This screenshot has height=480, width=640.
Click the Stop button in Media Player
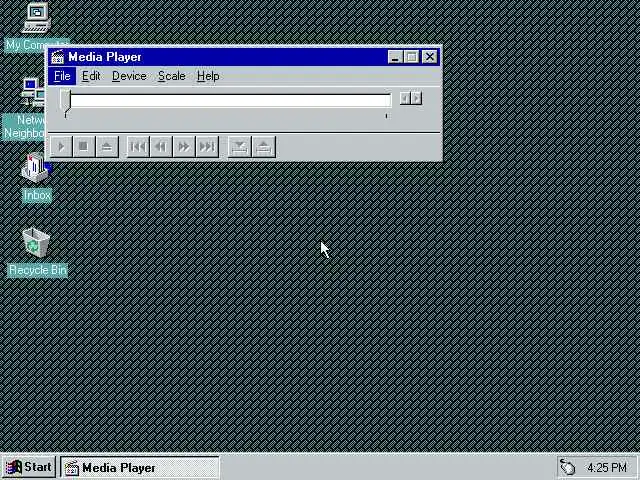[x=84, y=147]
